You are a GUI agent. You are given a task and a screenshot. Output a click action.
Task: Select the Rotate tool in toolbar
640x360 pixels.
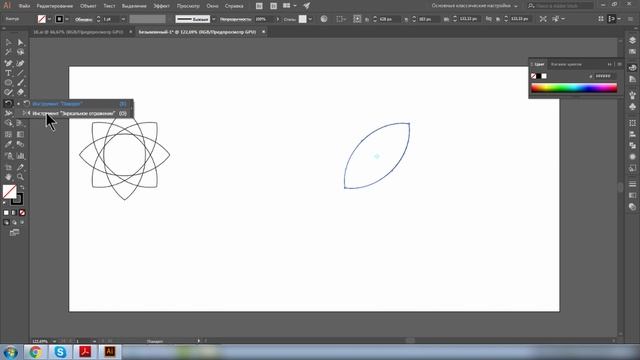pyautogui.click(x=8, y=104)
